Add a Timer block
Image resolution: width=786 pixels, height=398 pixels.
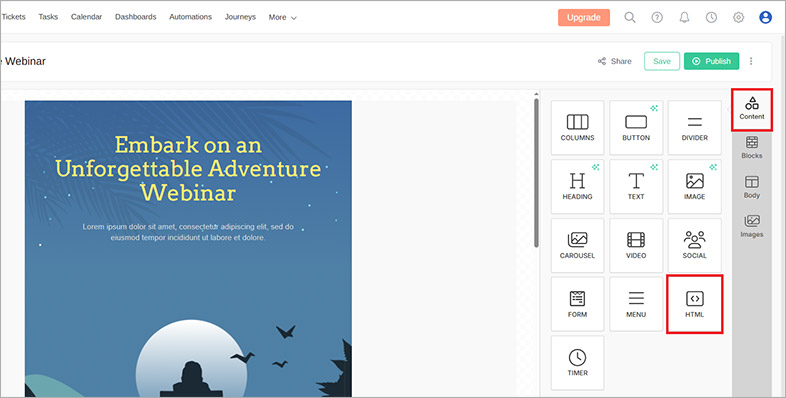coord(577,363)
